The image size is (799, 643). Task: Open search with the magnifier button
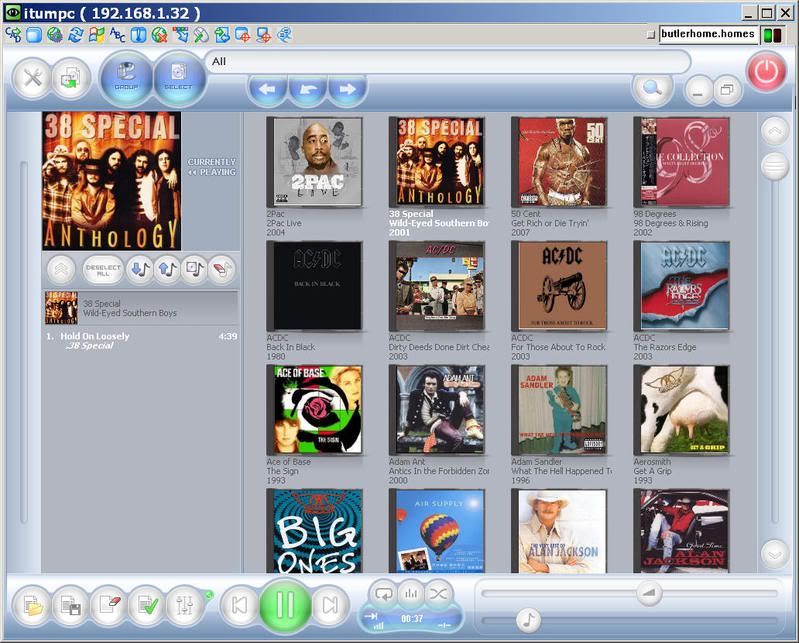[652, 89]
